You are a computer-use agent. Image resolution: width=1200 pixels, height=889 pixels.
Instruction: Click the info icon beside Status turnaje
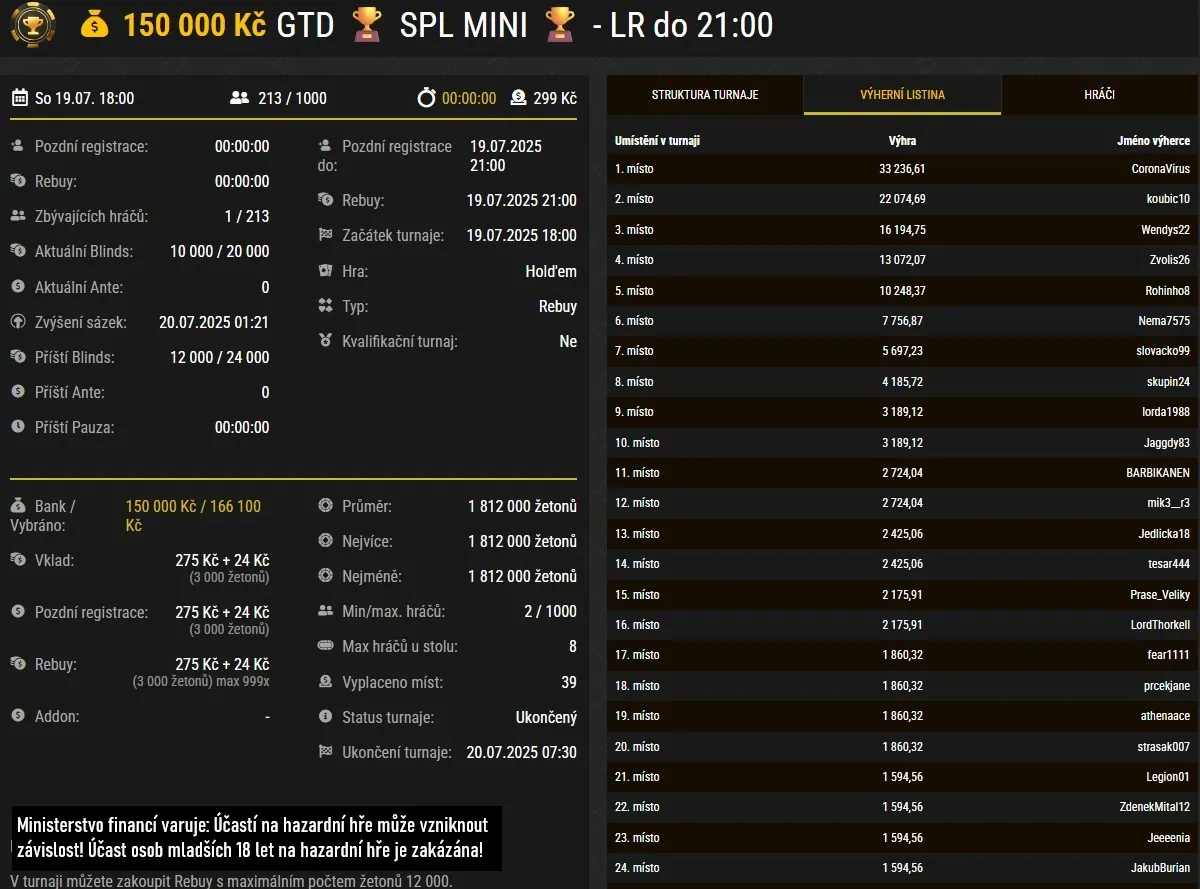[325, 717]
